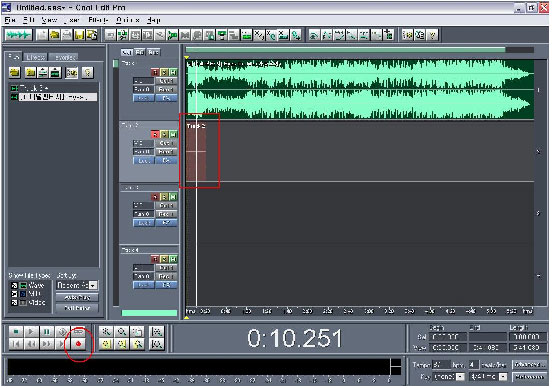The image size is (552, 388).
Task: Click the question mark help icon in the toolbar
Action: 433,35
